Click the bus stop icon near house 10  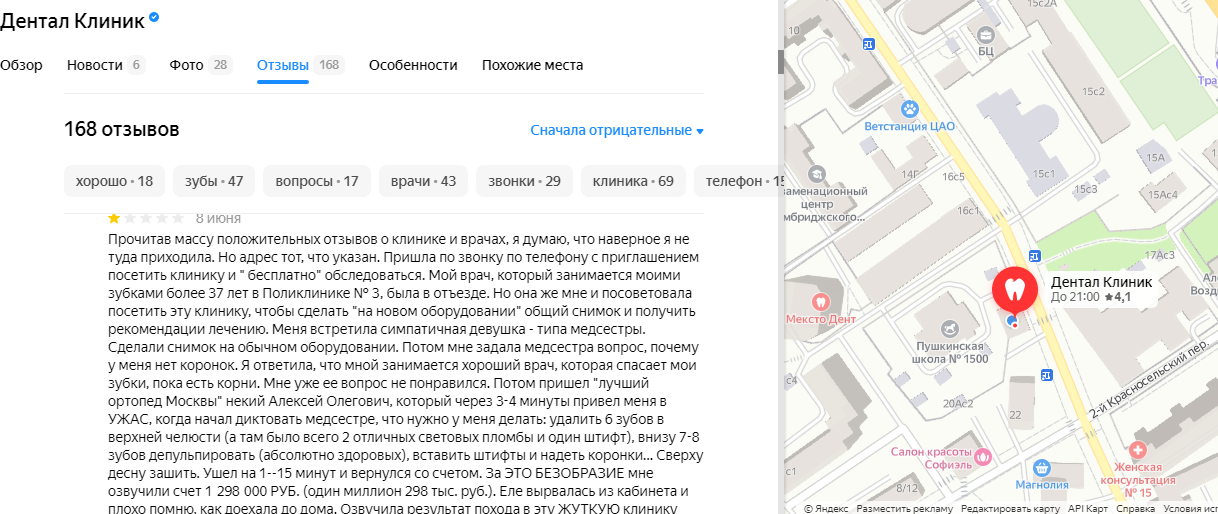pyautogui.click(x=868, y=43)
